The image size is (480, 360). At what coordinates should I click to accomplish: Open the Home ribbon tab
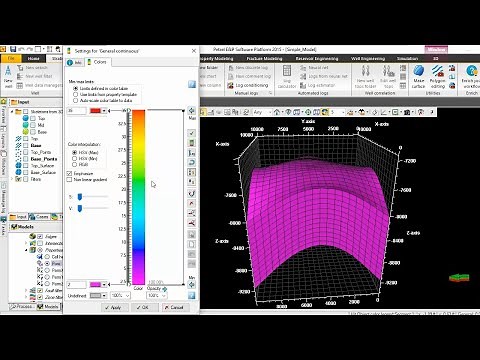tap(33, 58)
